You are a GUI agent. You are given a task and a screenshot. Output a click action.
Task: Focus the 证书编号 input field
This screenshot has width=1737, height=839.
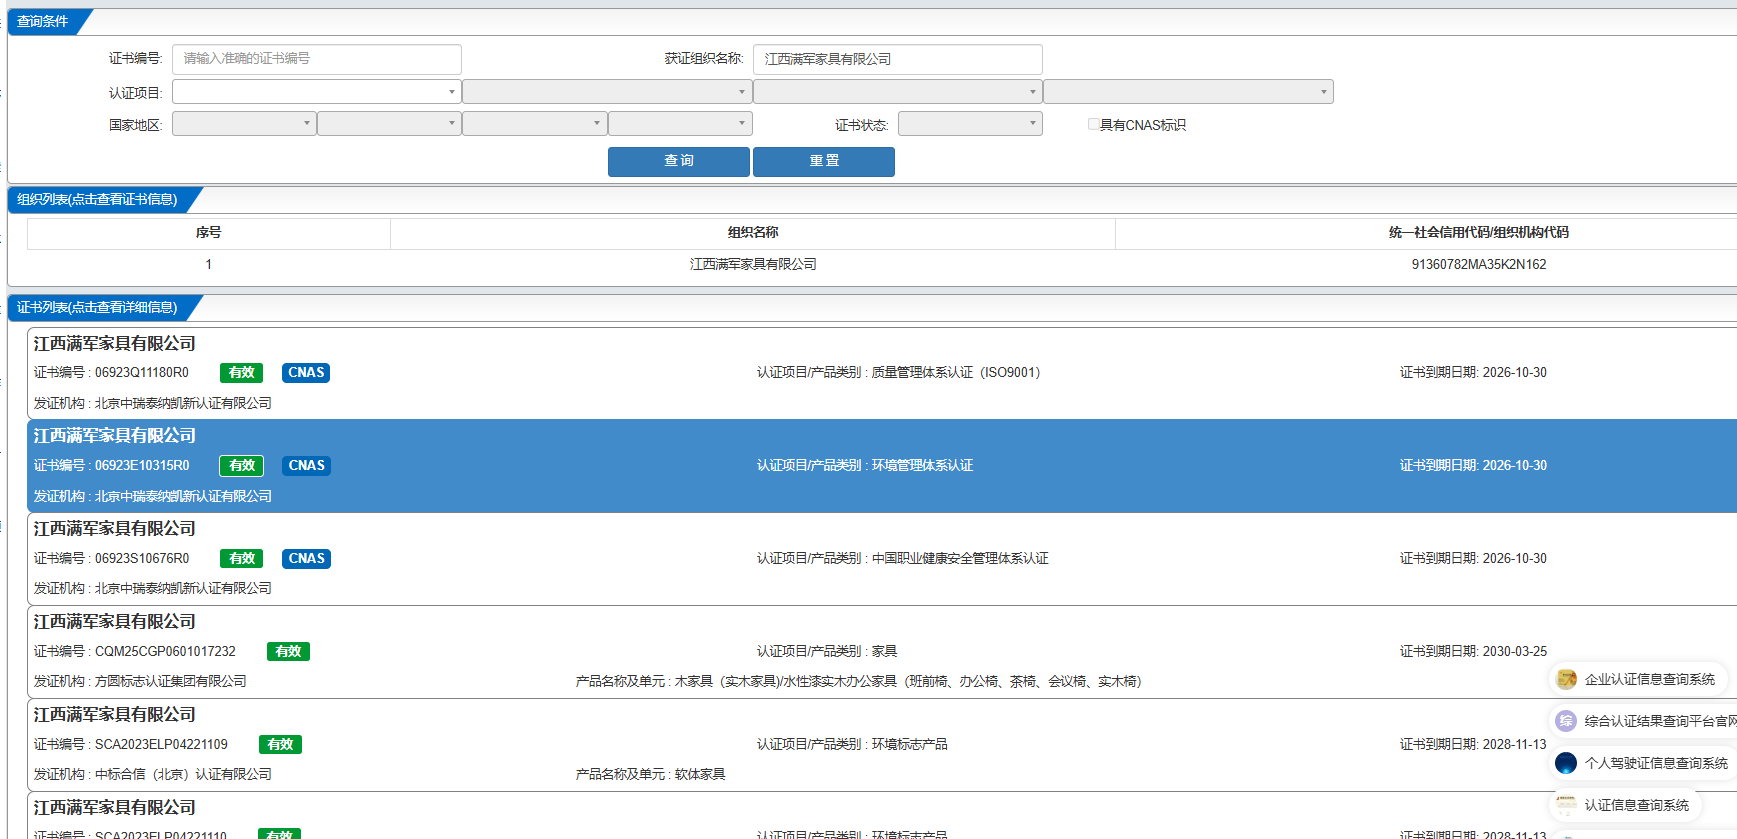[x=316, y=59]
